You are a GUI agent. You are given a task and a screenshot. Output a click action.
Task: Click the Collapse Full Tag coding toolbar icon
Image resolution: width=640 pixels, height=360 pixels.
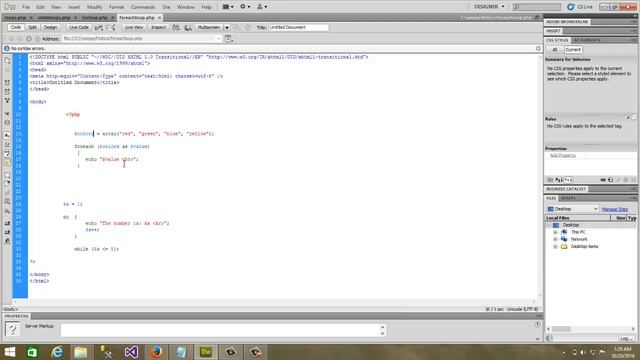(7, 82)
